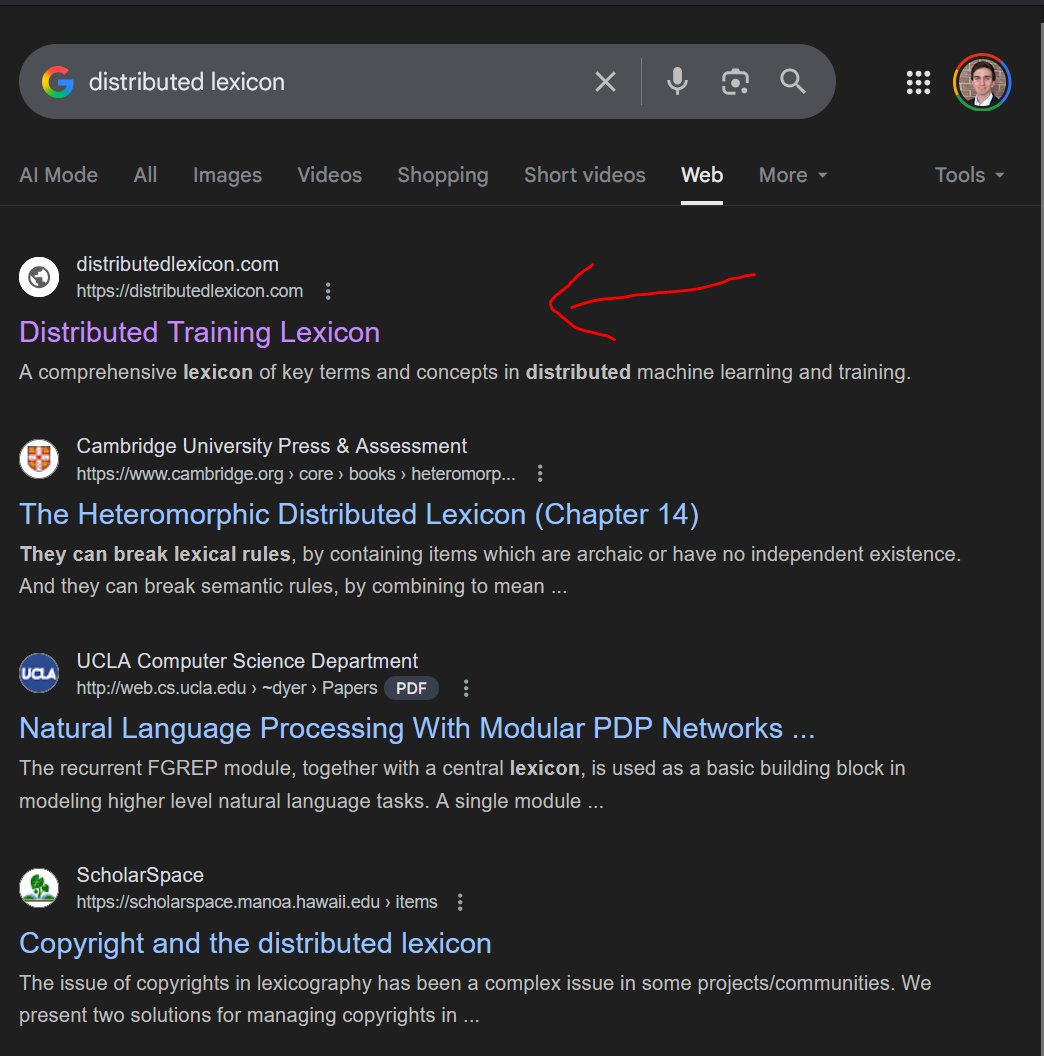1044x1056 pixels.
Task: Open the Google apps grid
Action: point(918,82)
